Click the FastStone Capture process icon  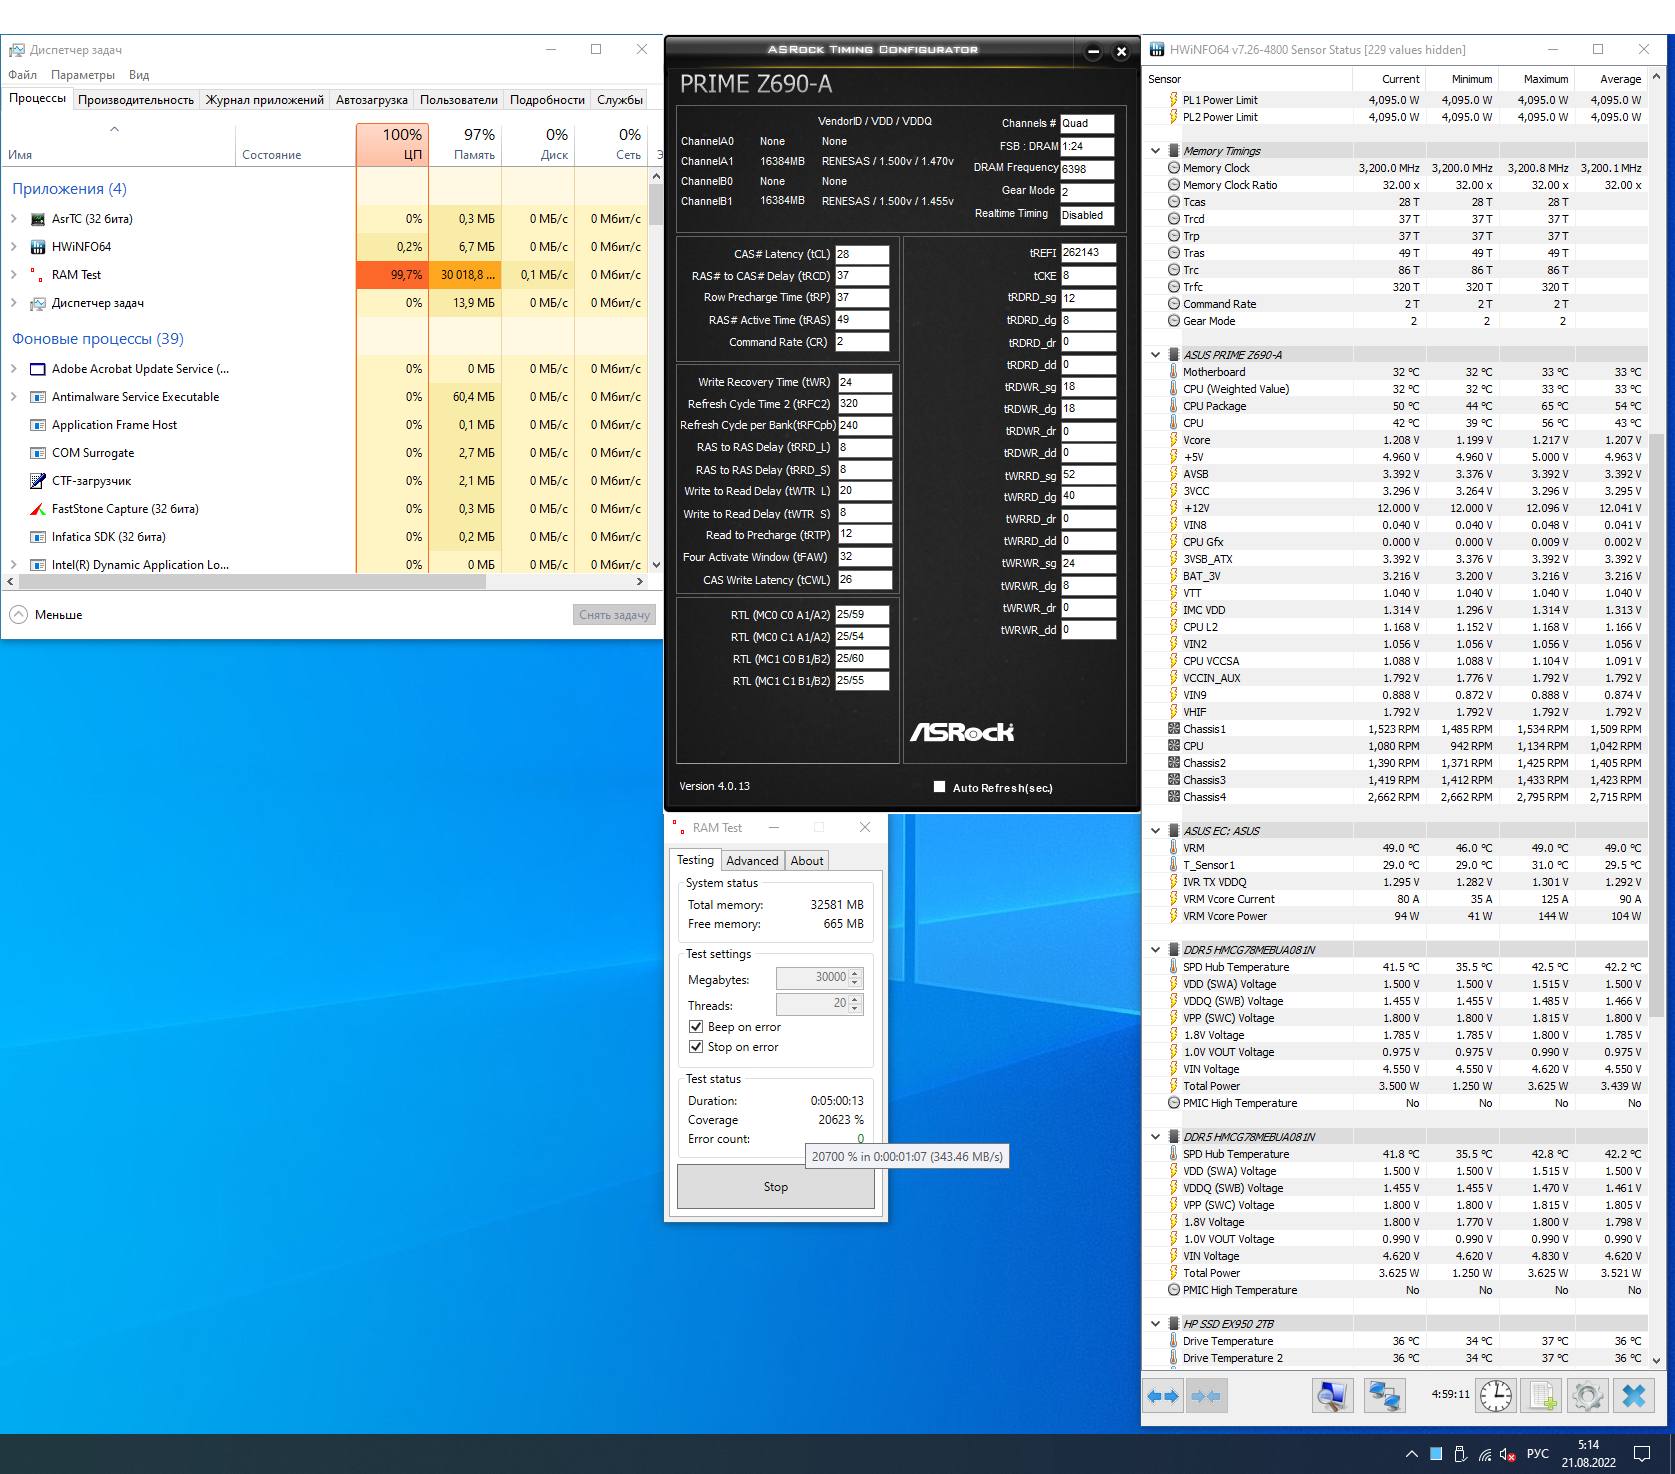38,509
